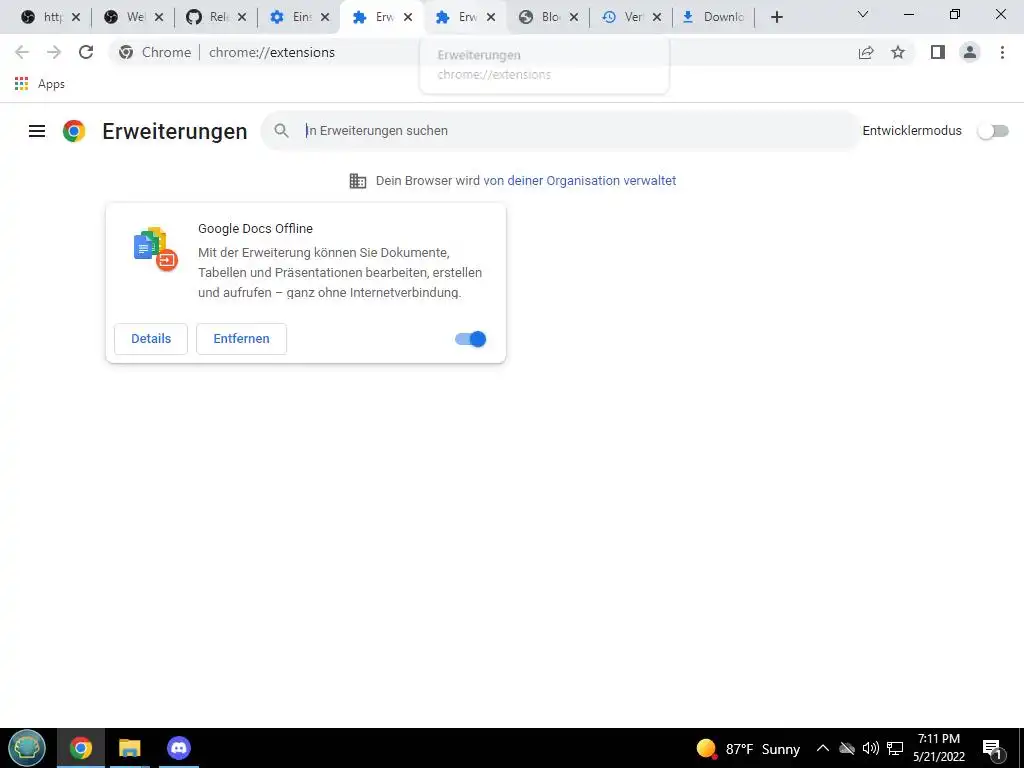This screenshot has height=768, width=1024.
Task: Open the Apps bookmarks shortcut
Action: pos(40,84)
